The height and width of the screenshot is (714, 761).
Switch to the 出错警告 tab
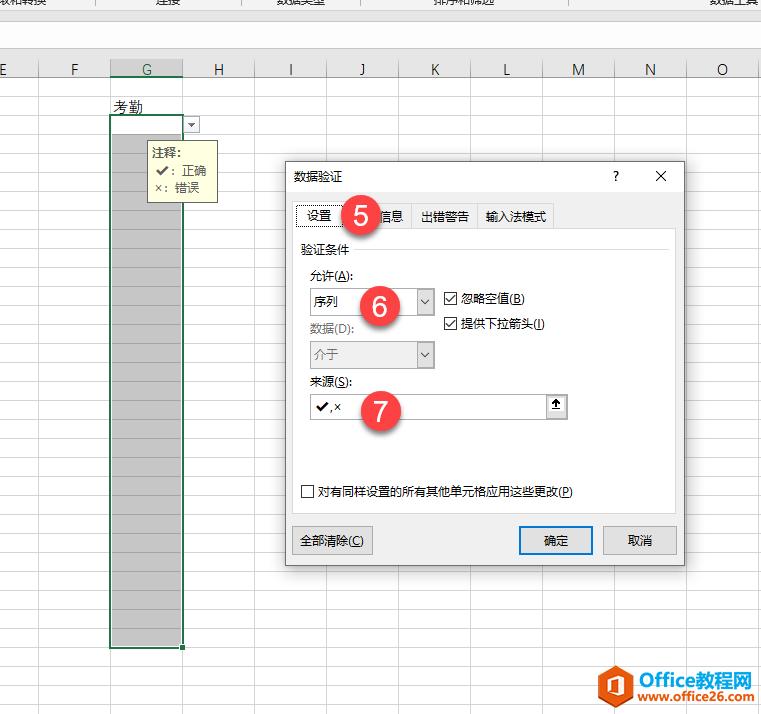[444, 216]
